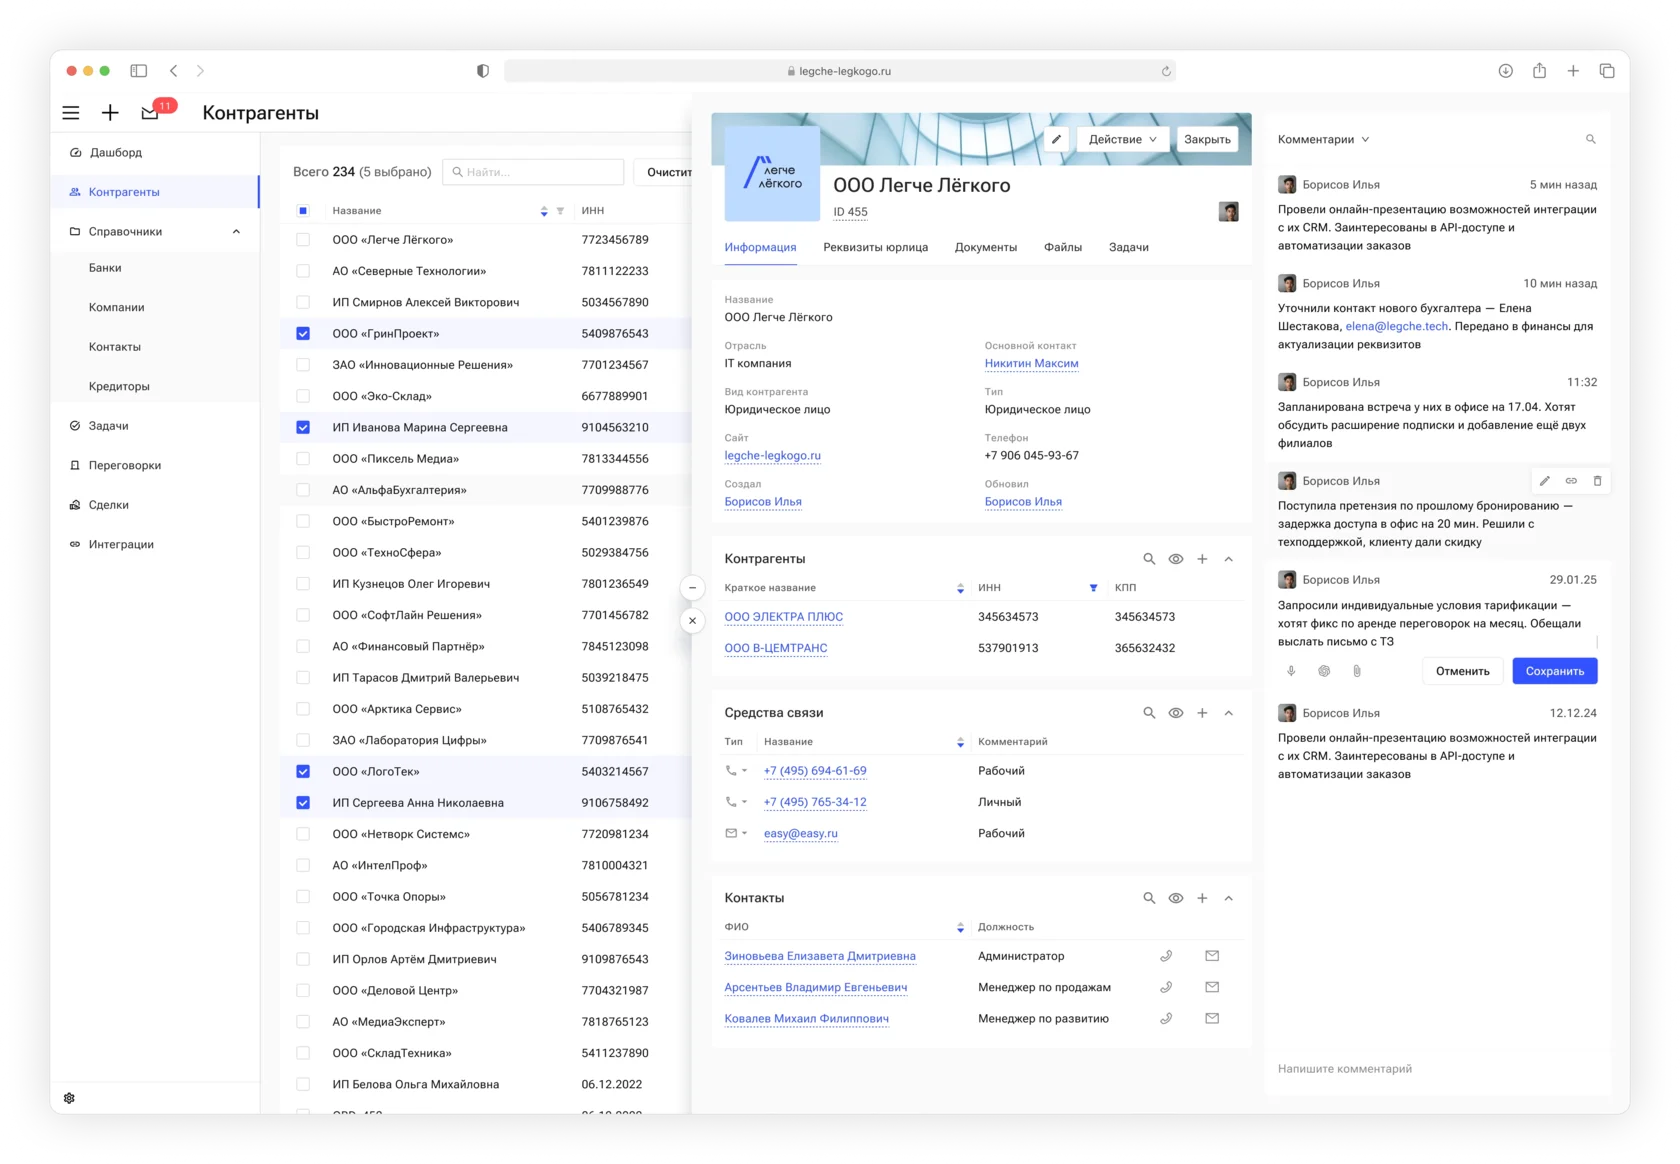Open type dropdown for phone +7 (495) 694-61-69
Viewport: 1680px width, 1164px height.
(x=737, y=771)
